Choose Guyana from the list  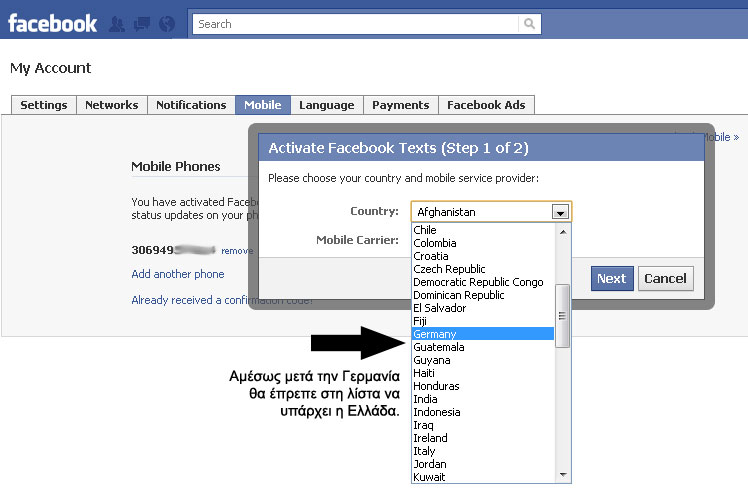(x=483, y=360)
